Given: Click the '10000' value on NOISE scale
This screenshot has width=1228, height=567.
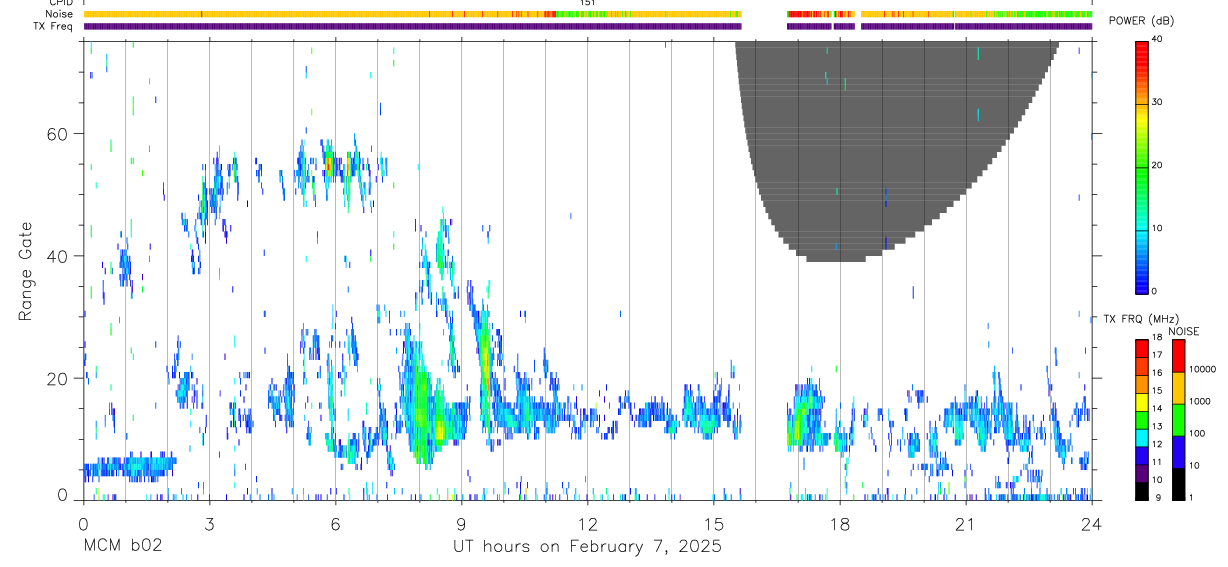Looking at the screenshot, I should tap(1202, 369).
